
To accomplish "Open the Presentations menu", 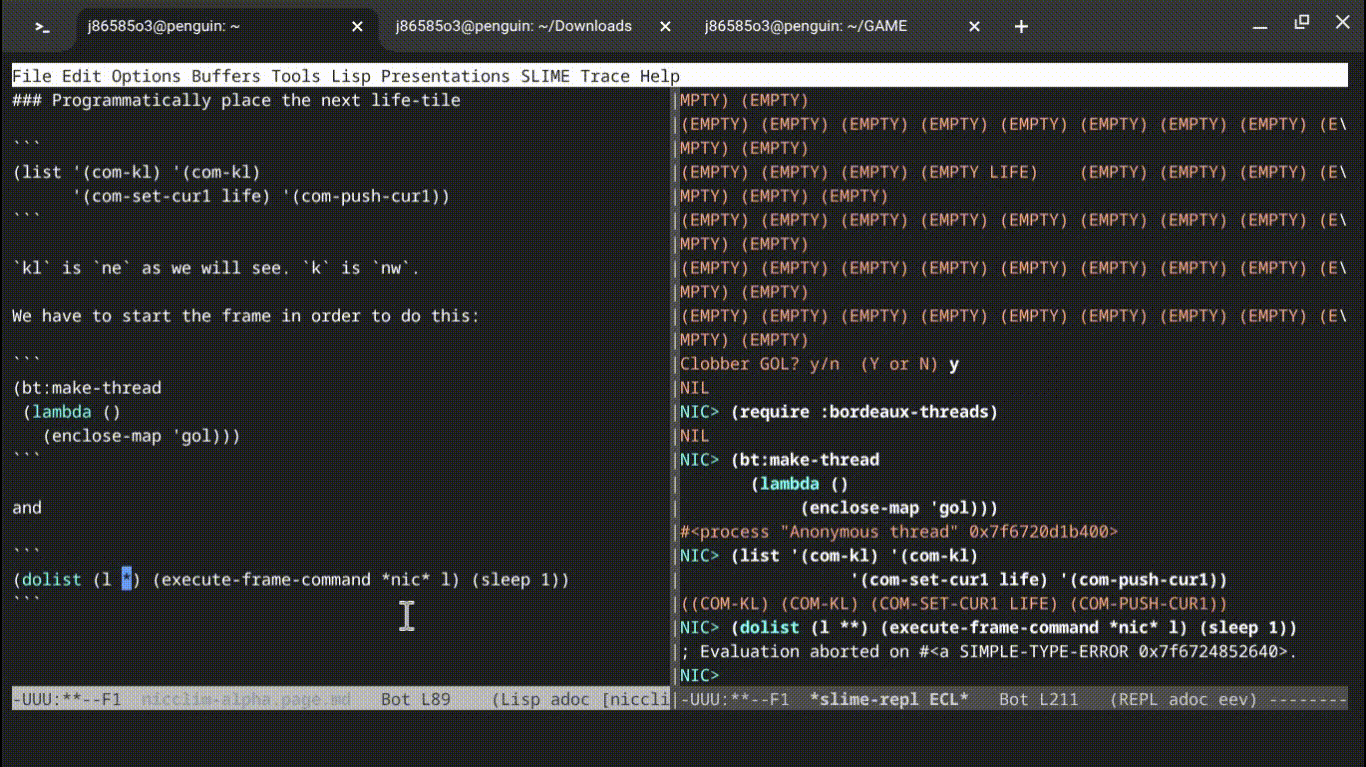I will coord(445,76).
